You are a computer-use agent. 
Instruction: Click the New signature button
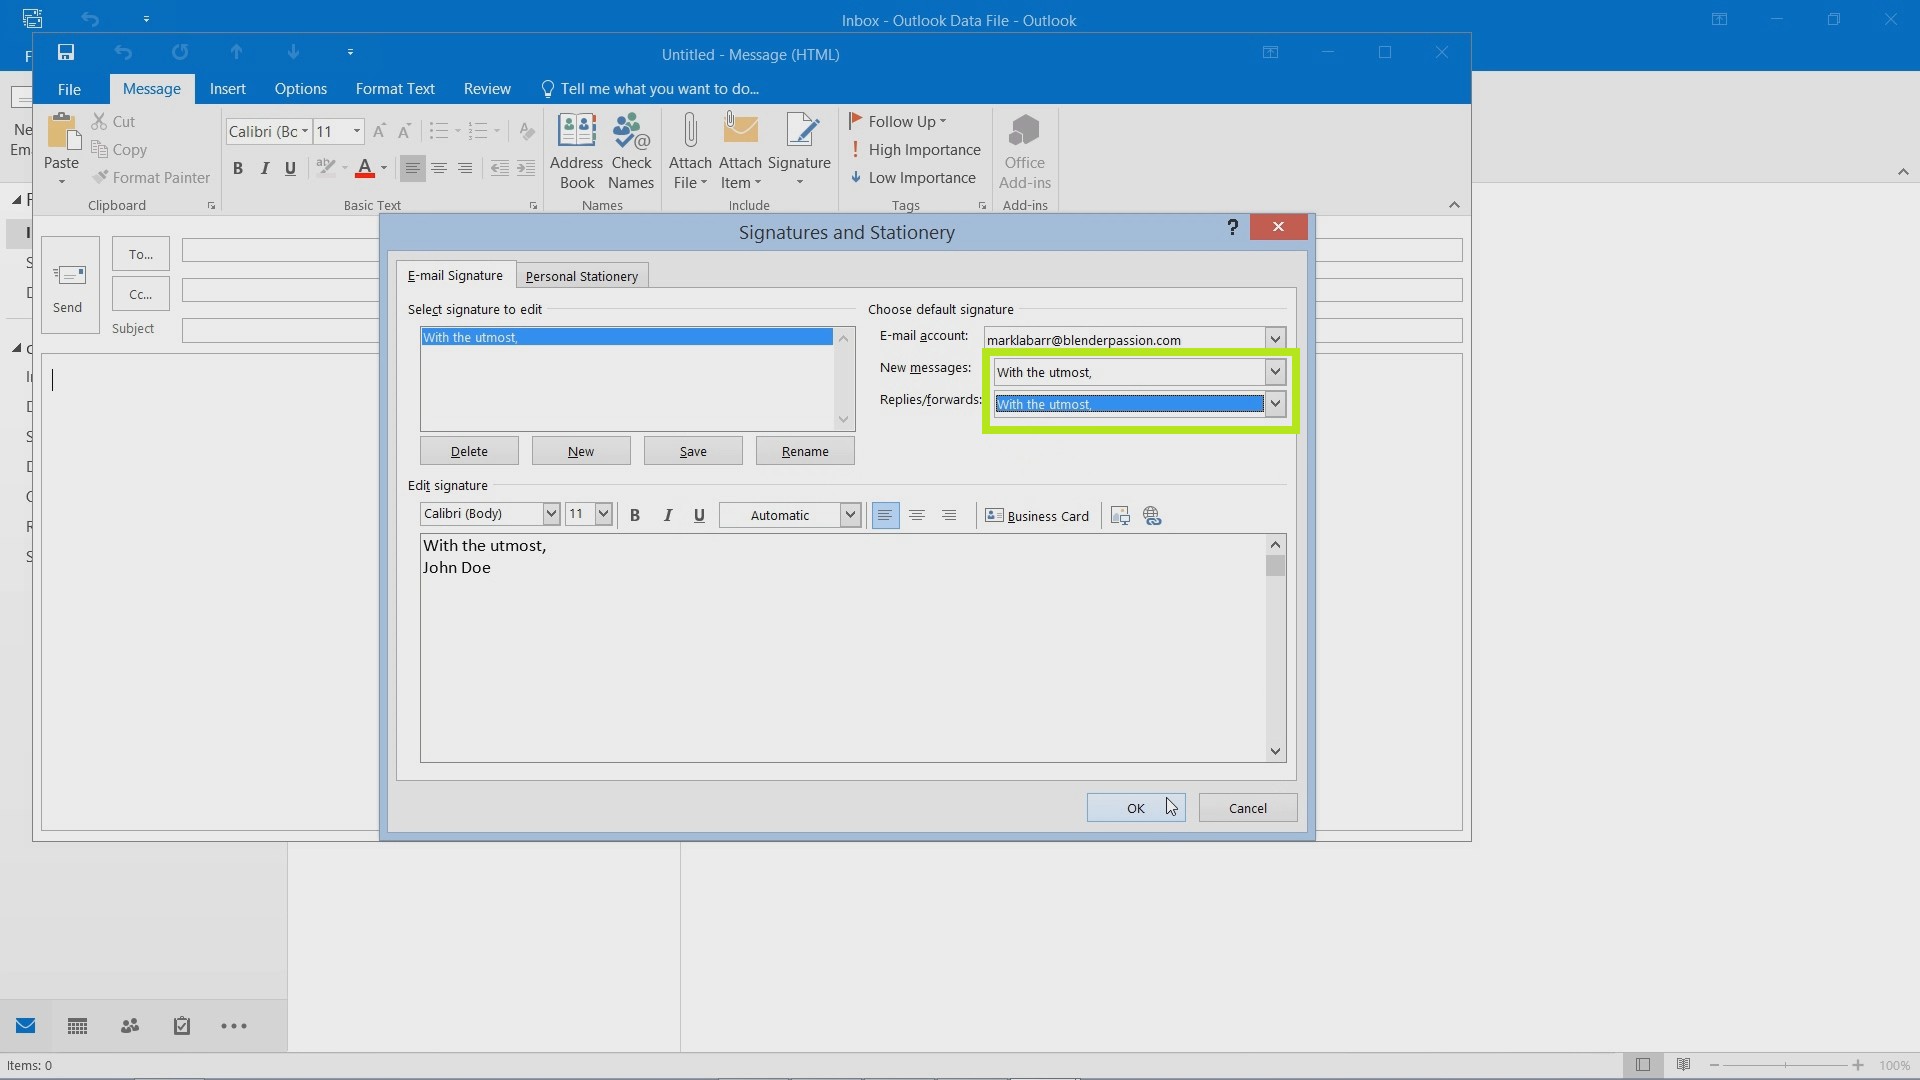580,451
